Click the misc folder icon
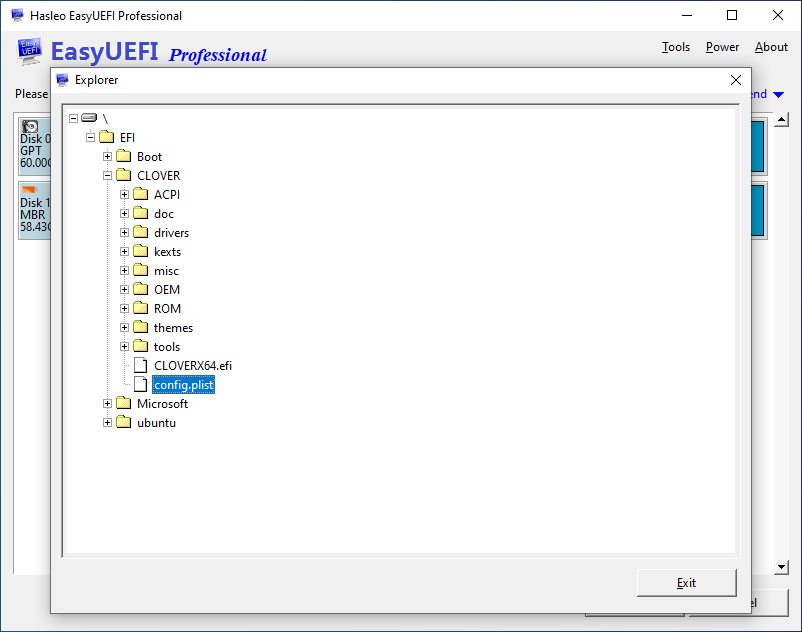This screenshot has width=802, height=632. coord(141,270)
